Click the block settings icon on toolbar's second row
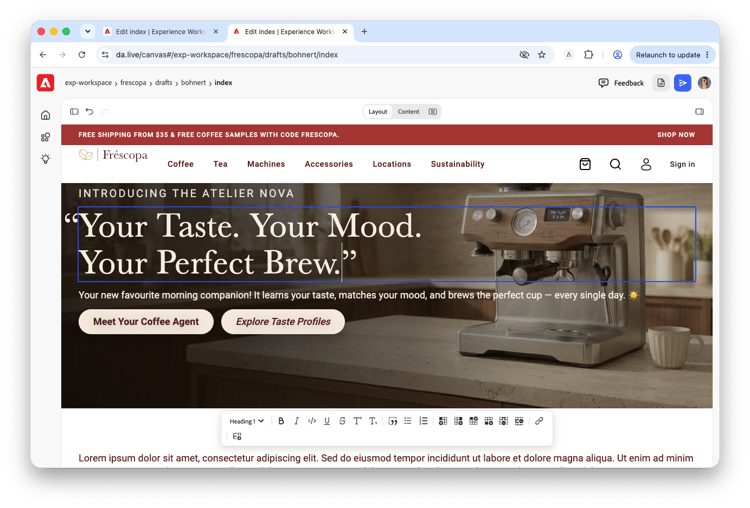This screenshot has height=508, width=750. click(x=237, y=436)
